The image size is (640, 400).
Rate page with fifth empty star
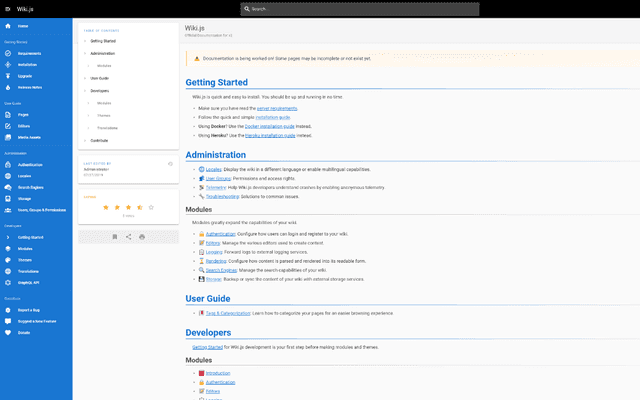pyautogui.click(x=151, y=207)
